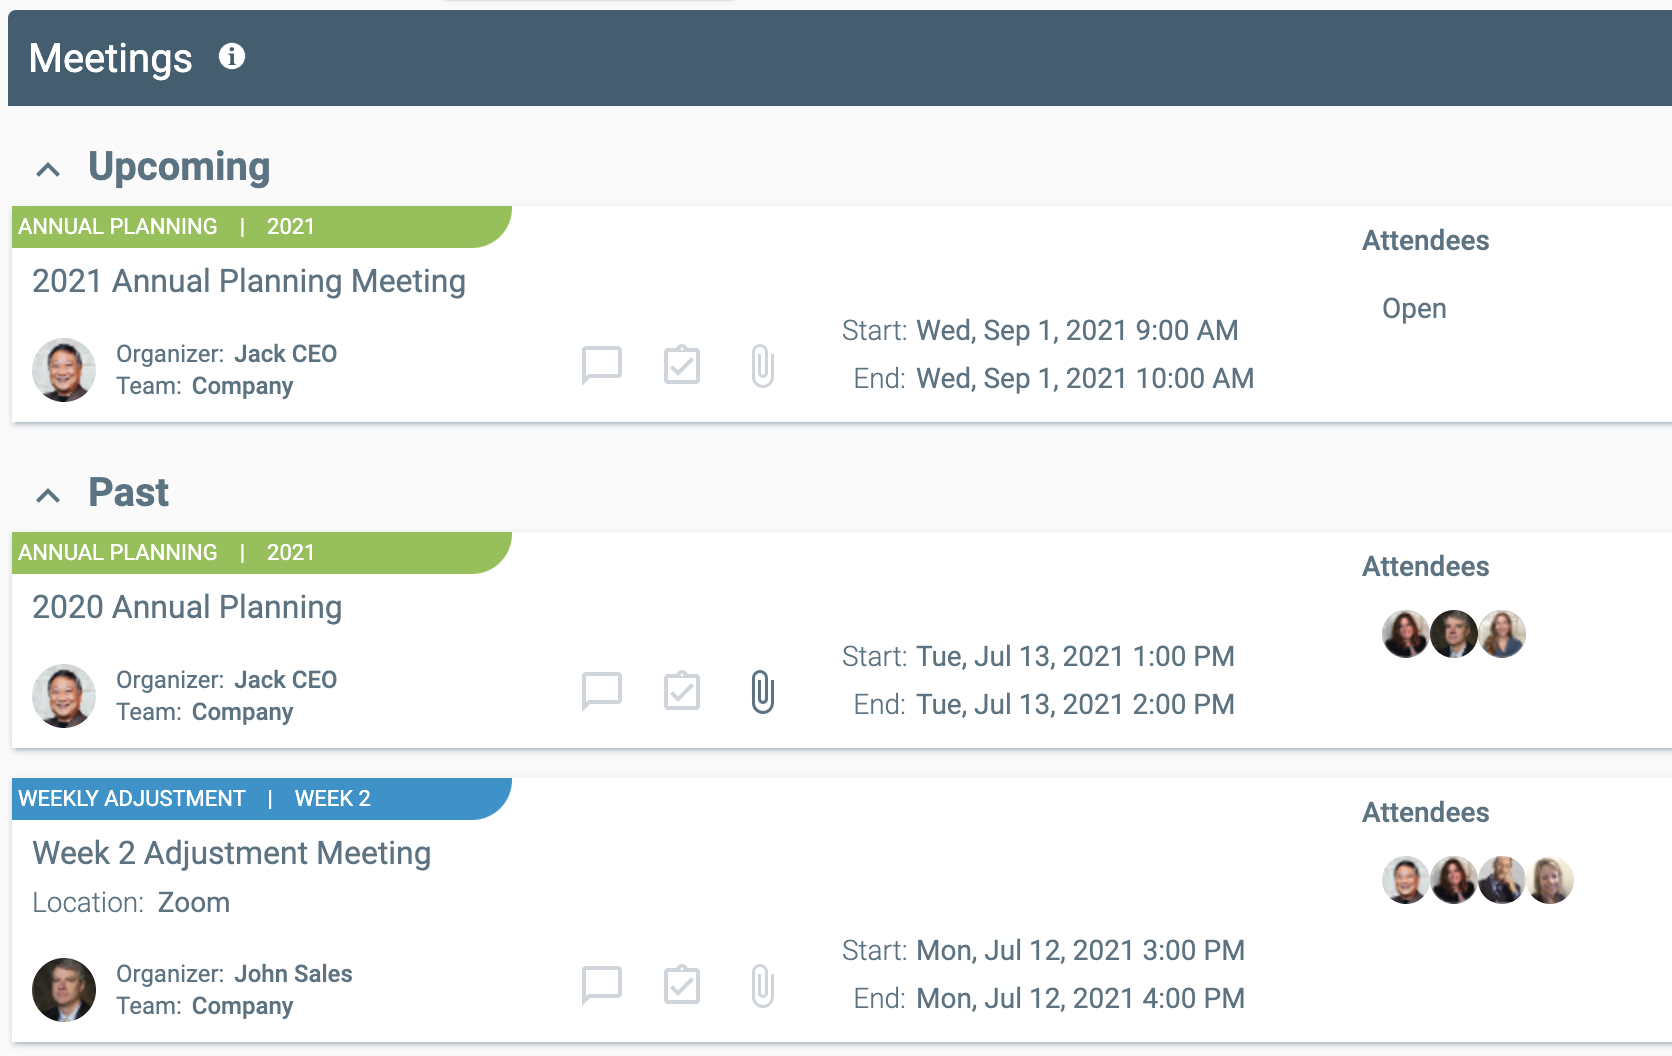
Task: Open comments for Week 2 Adjustment Meeting
Action: pos(602,986)
